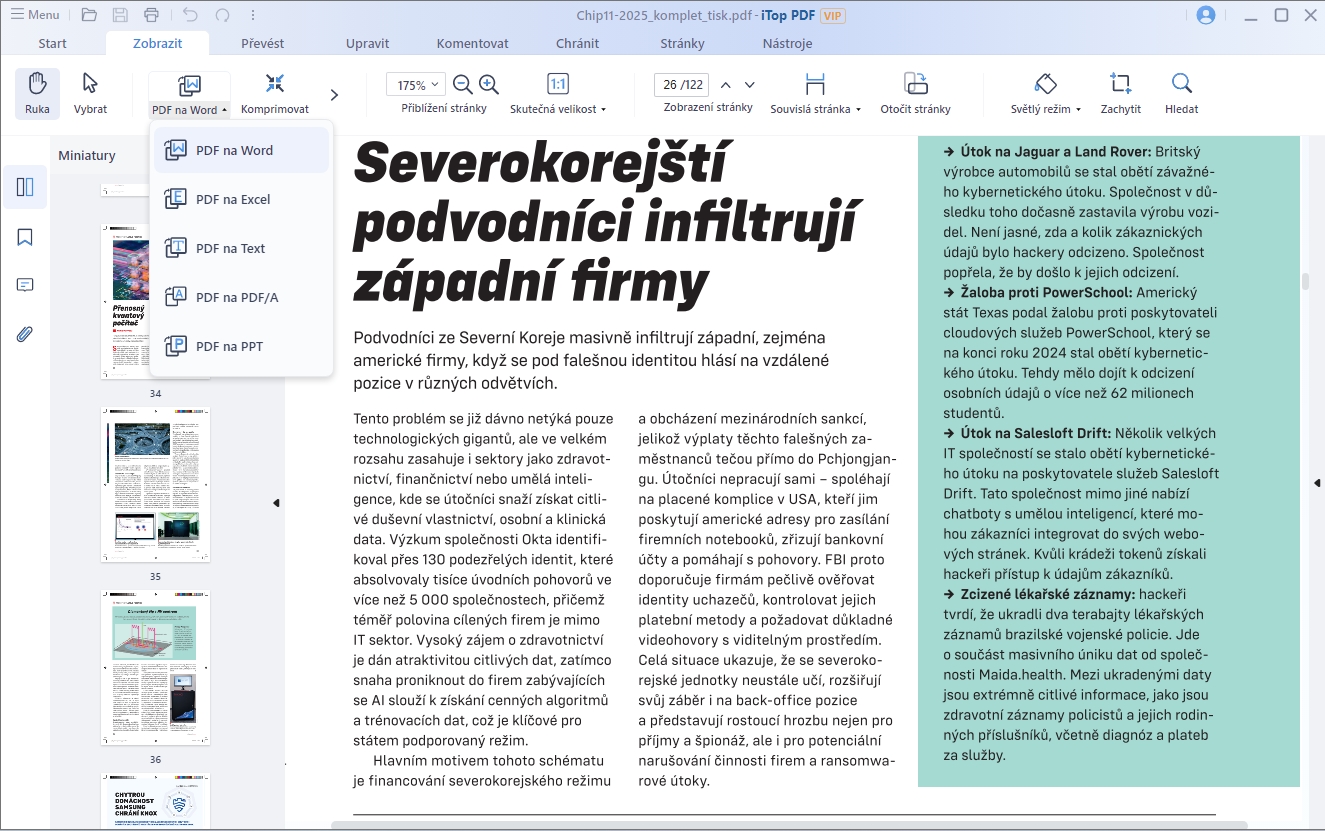1325x831 pixels.
Task: Open the bookmarks panel in sidebar
Action: click(25, 237)
